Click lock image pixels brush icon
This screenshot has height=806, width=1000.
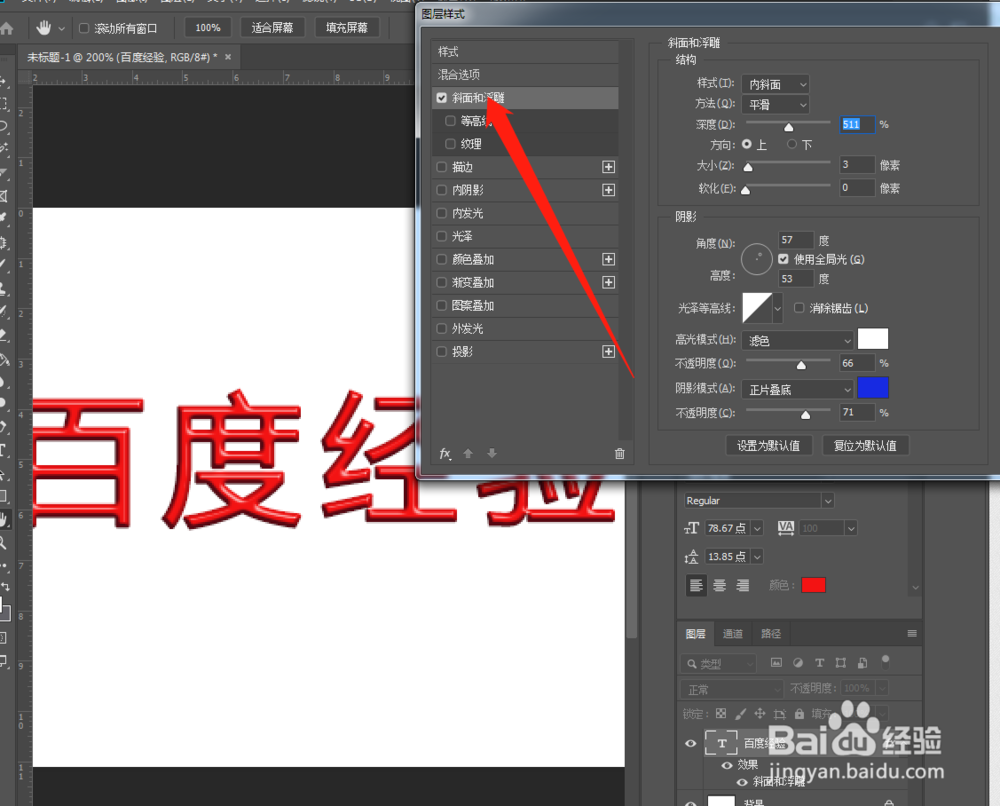tap(740, 714)
